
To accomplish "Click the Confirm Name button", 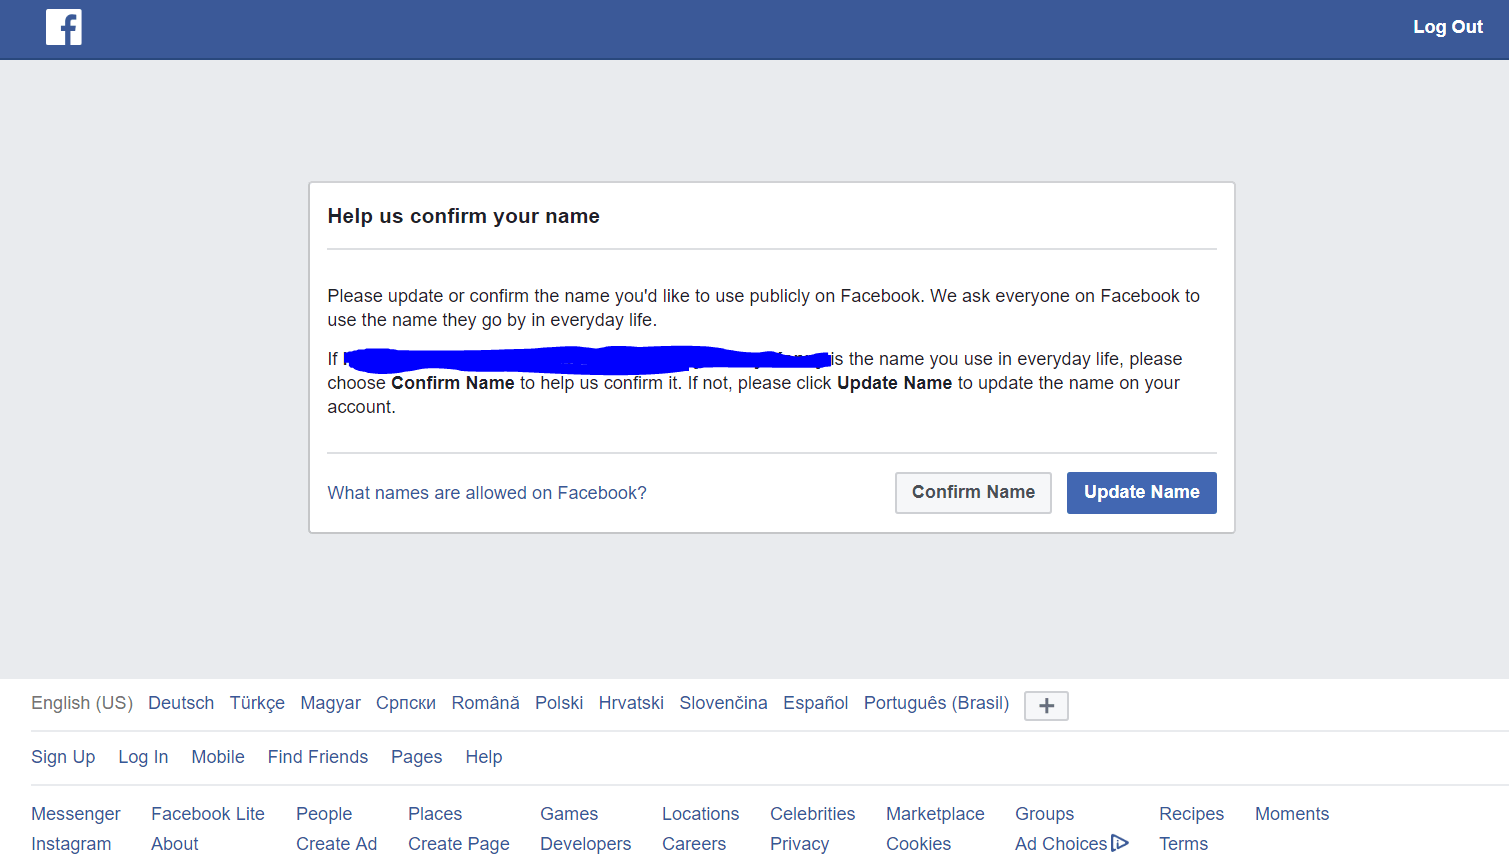I will click(972, 492).
